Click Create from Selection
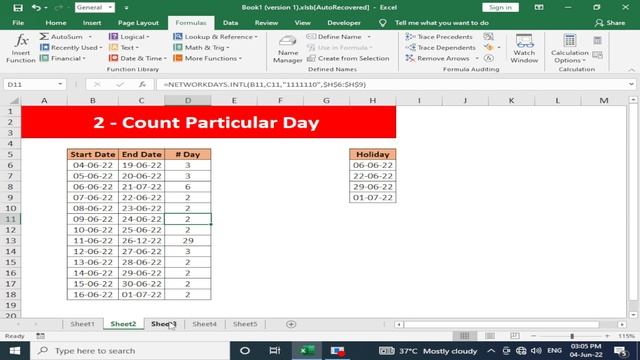This screenshot has height=360, width=640. pyautogui.click(x=348, y=58)
